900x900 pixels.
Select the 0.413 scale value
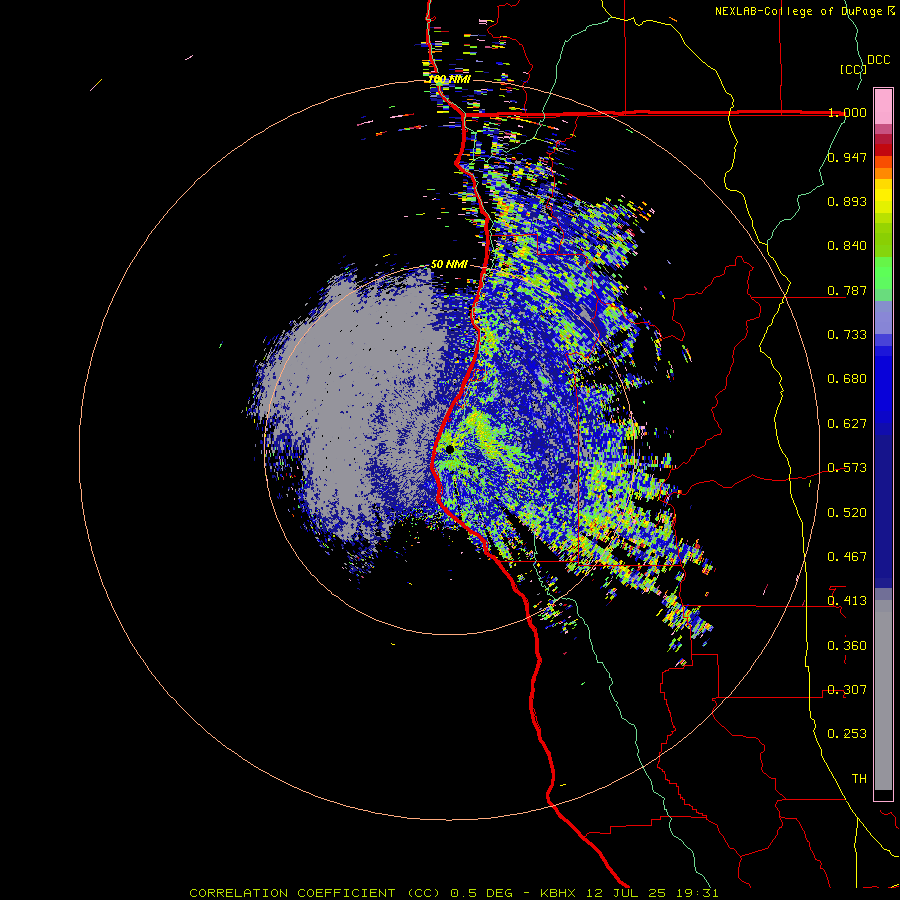tap(847, 601)
